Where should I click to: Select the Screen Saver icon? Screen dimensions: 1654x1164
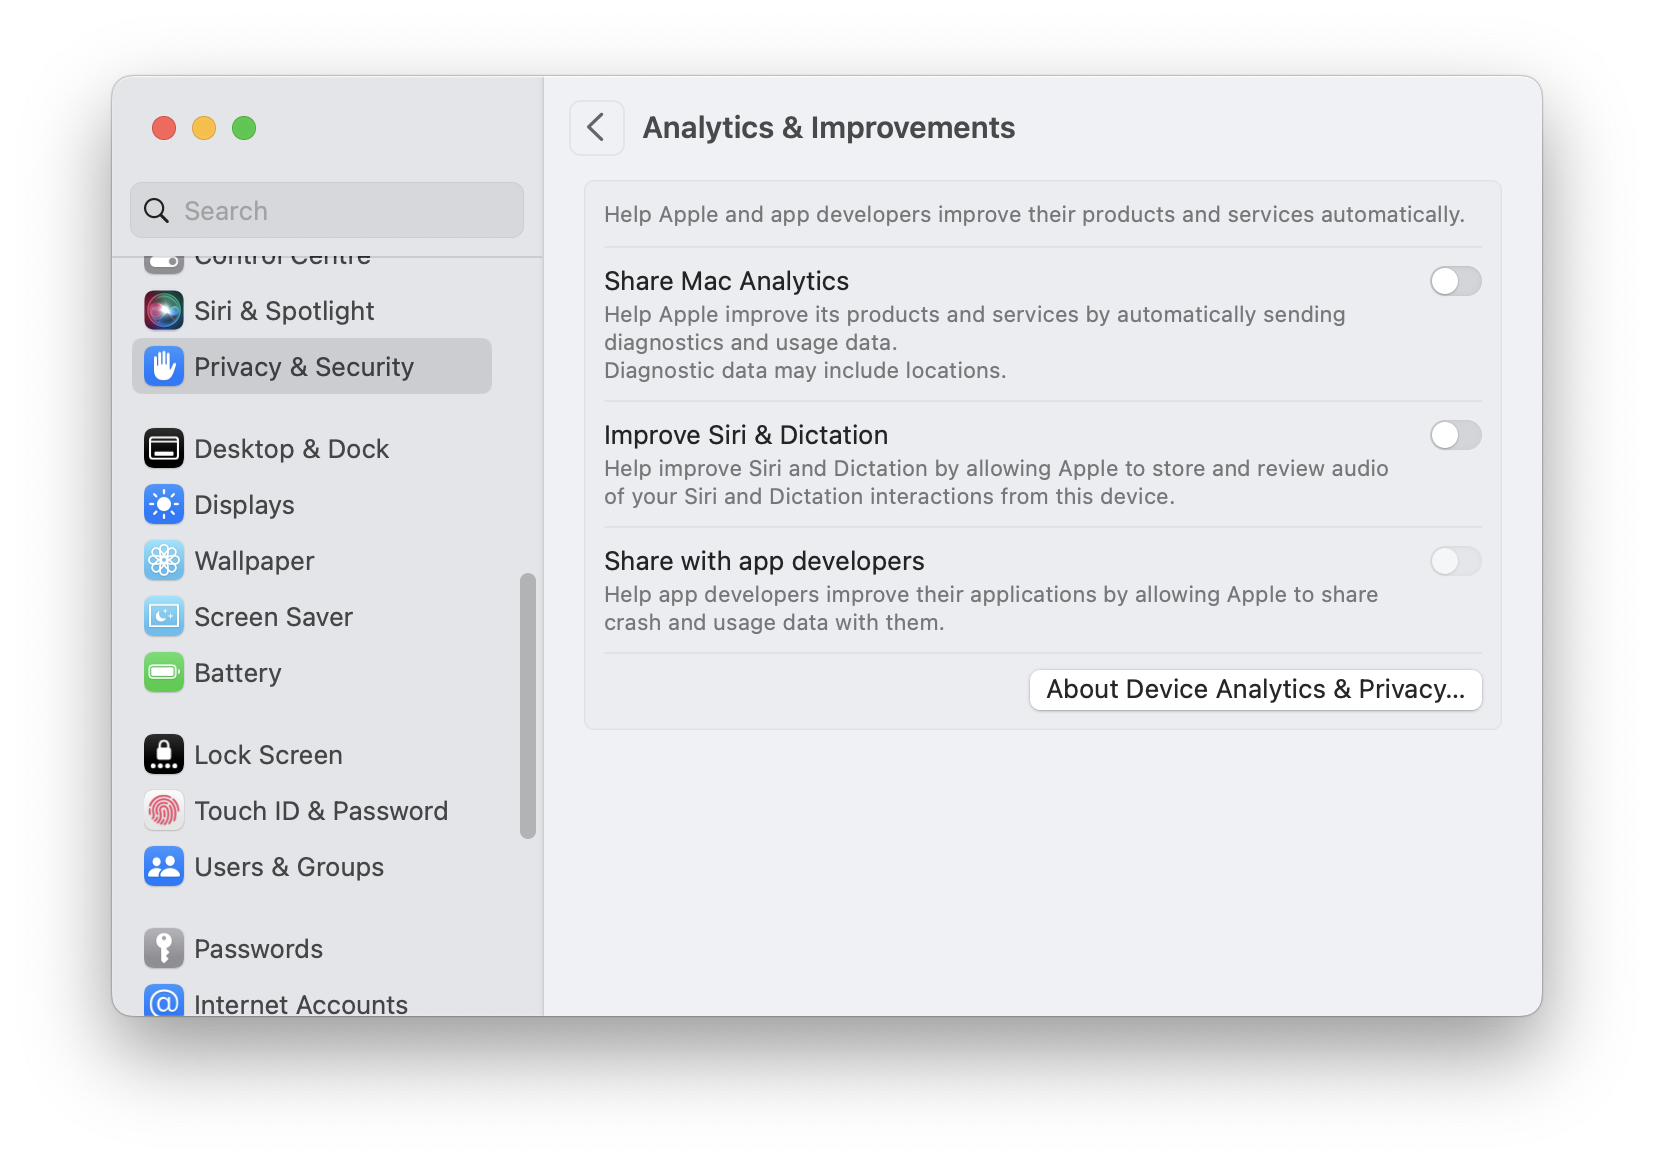coord(164,617)
